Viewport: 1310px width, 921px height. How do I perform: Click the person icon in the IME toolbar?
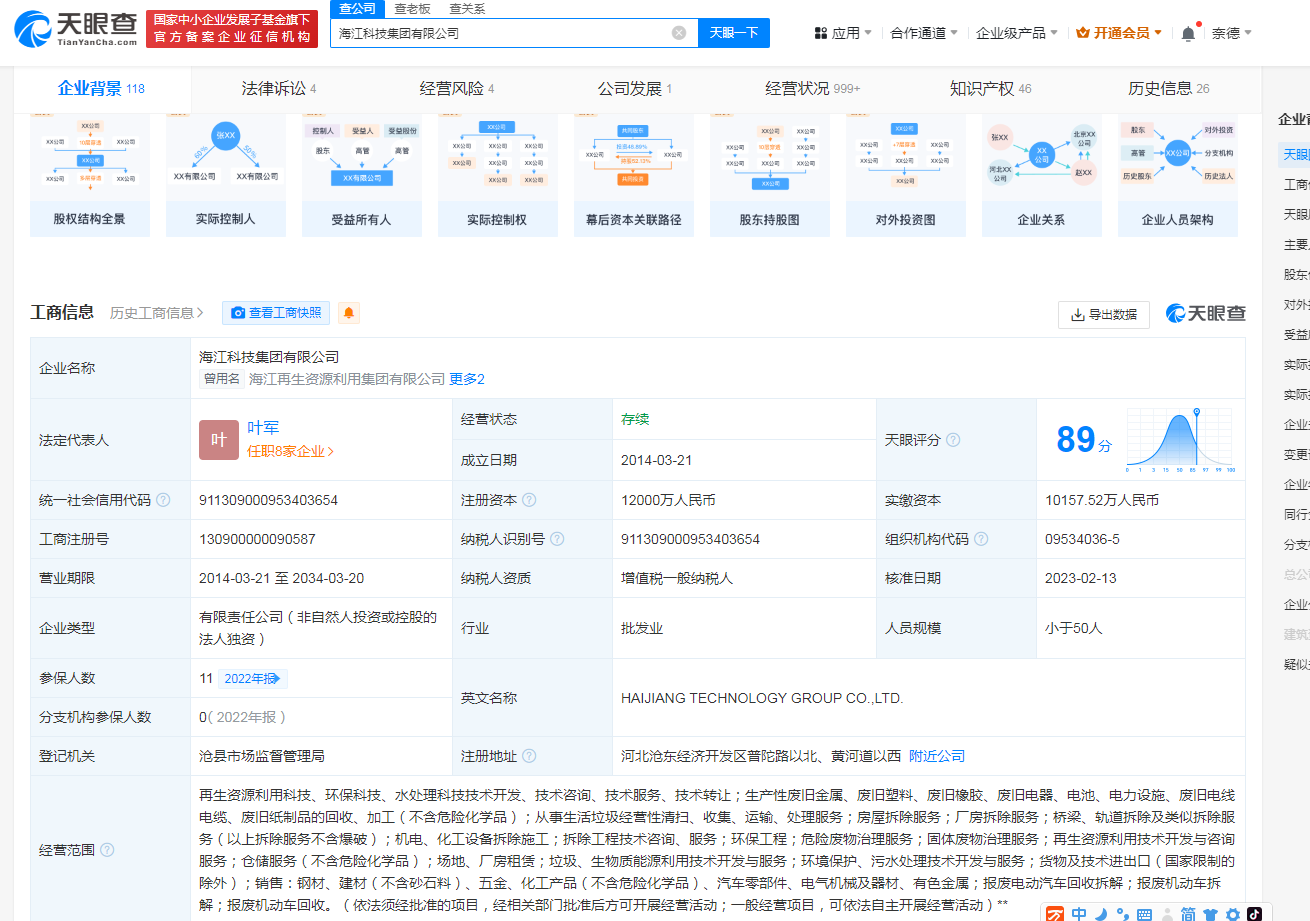1166,914
